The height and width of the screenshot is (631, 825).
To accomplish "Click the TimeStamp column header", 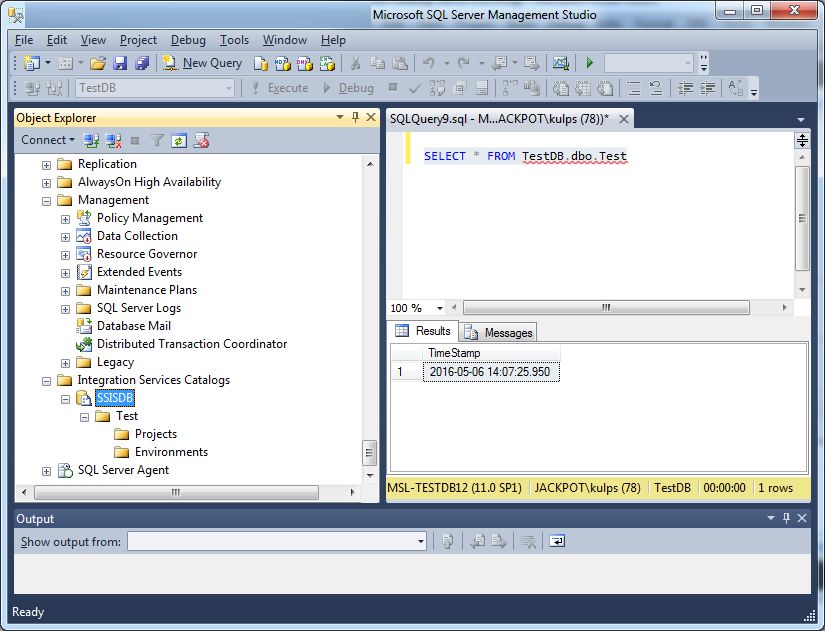I will (491, 353).
